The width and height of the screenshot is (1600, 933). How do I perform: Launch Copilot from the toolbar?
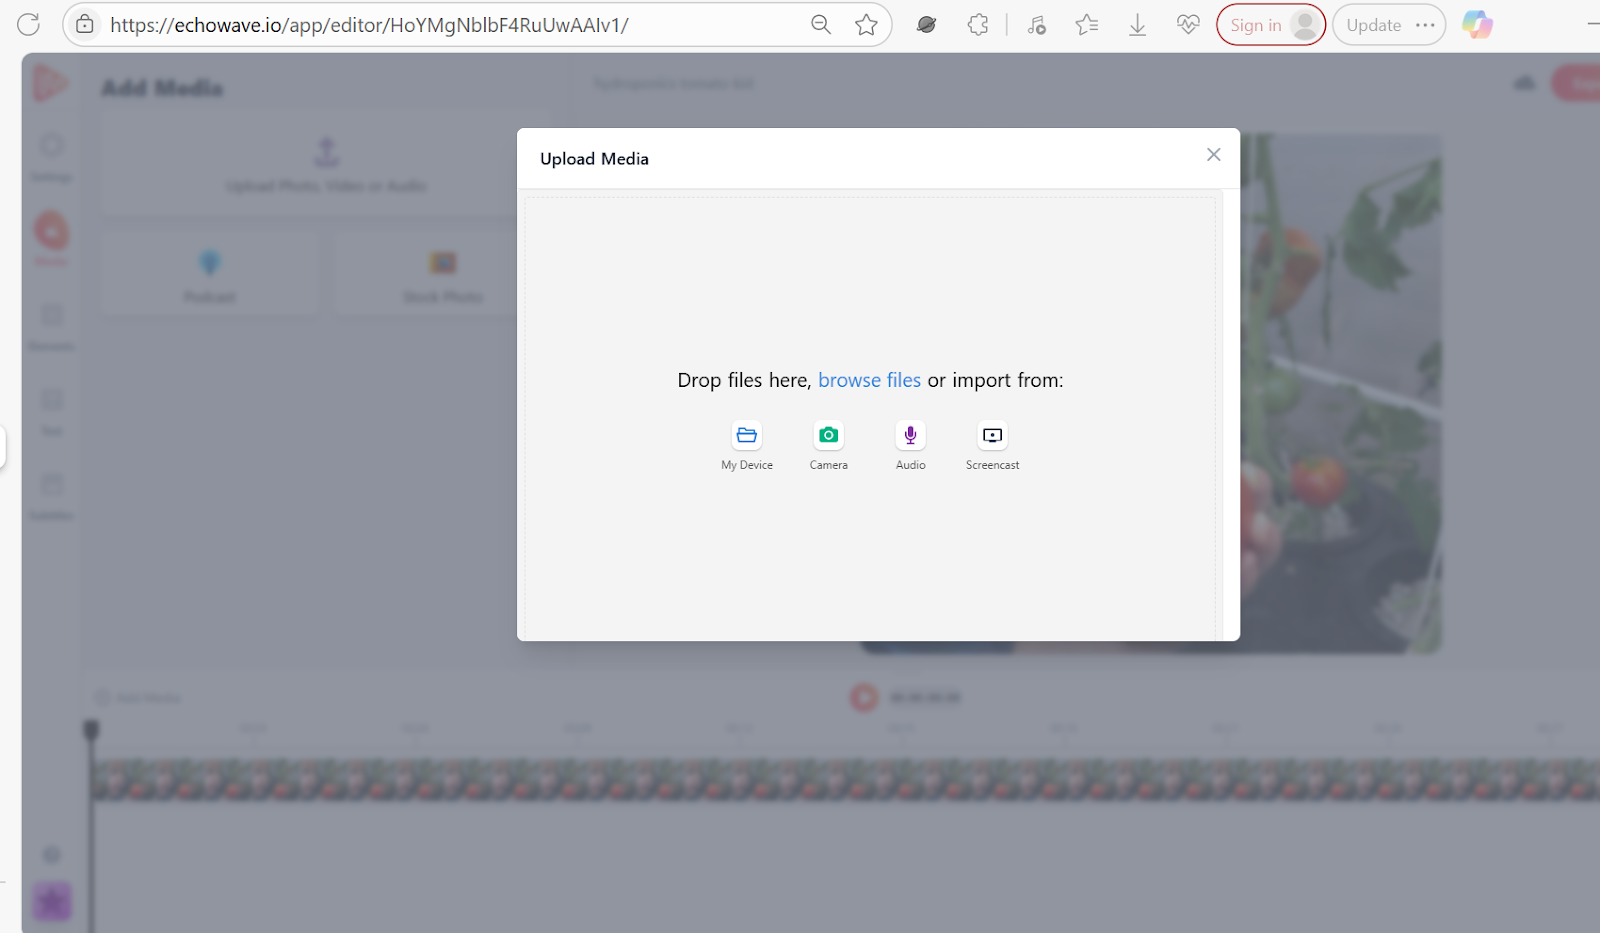[x=1477, y=25]
